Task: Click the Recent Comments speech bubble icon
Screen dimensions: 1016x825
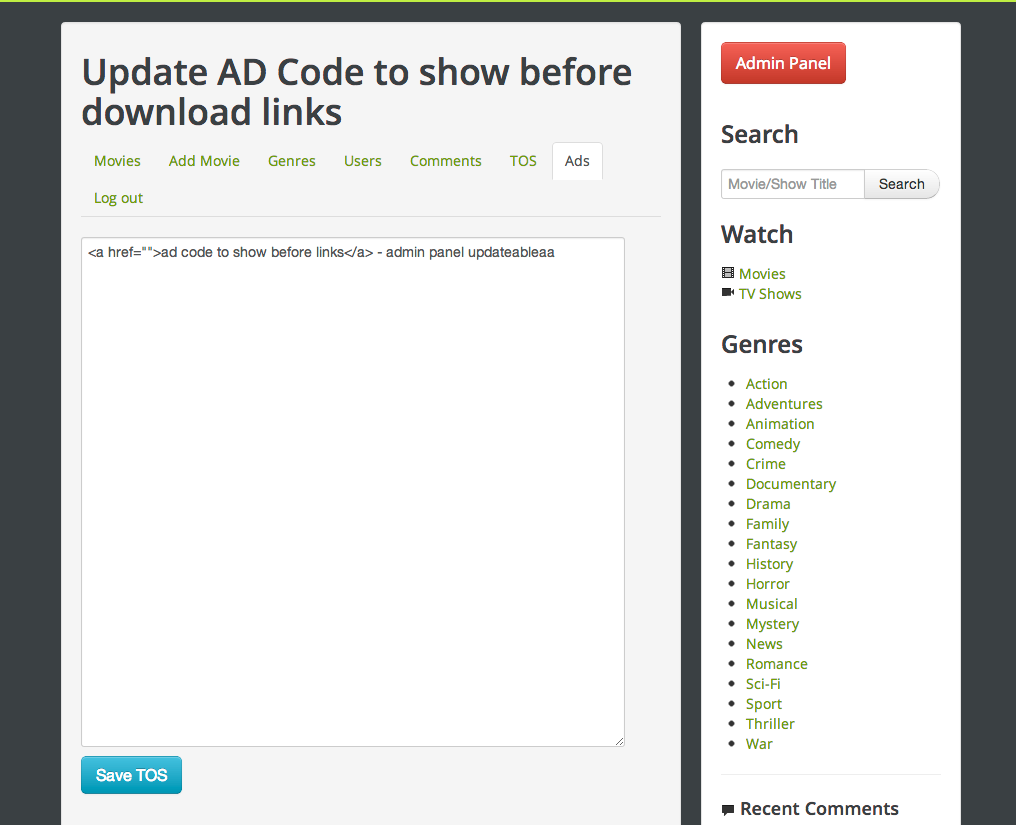Action: (x=728, y=810)
